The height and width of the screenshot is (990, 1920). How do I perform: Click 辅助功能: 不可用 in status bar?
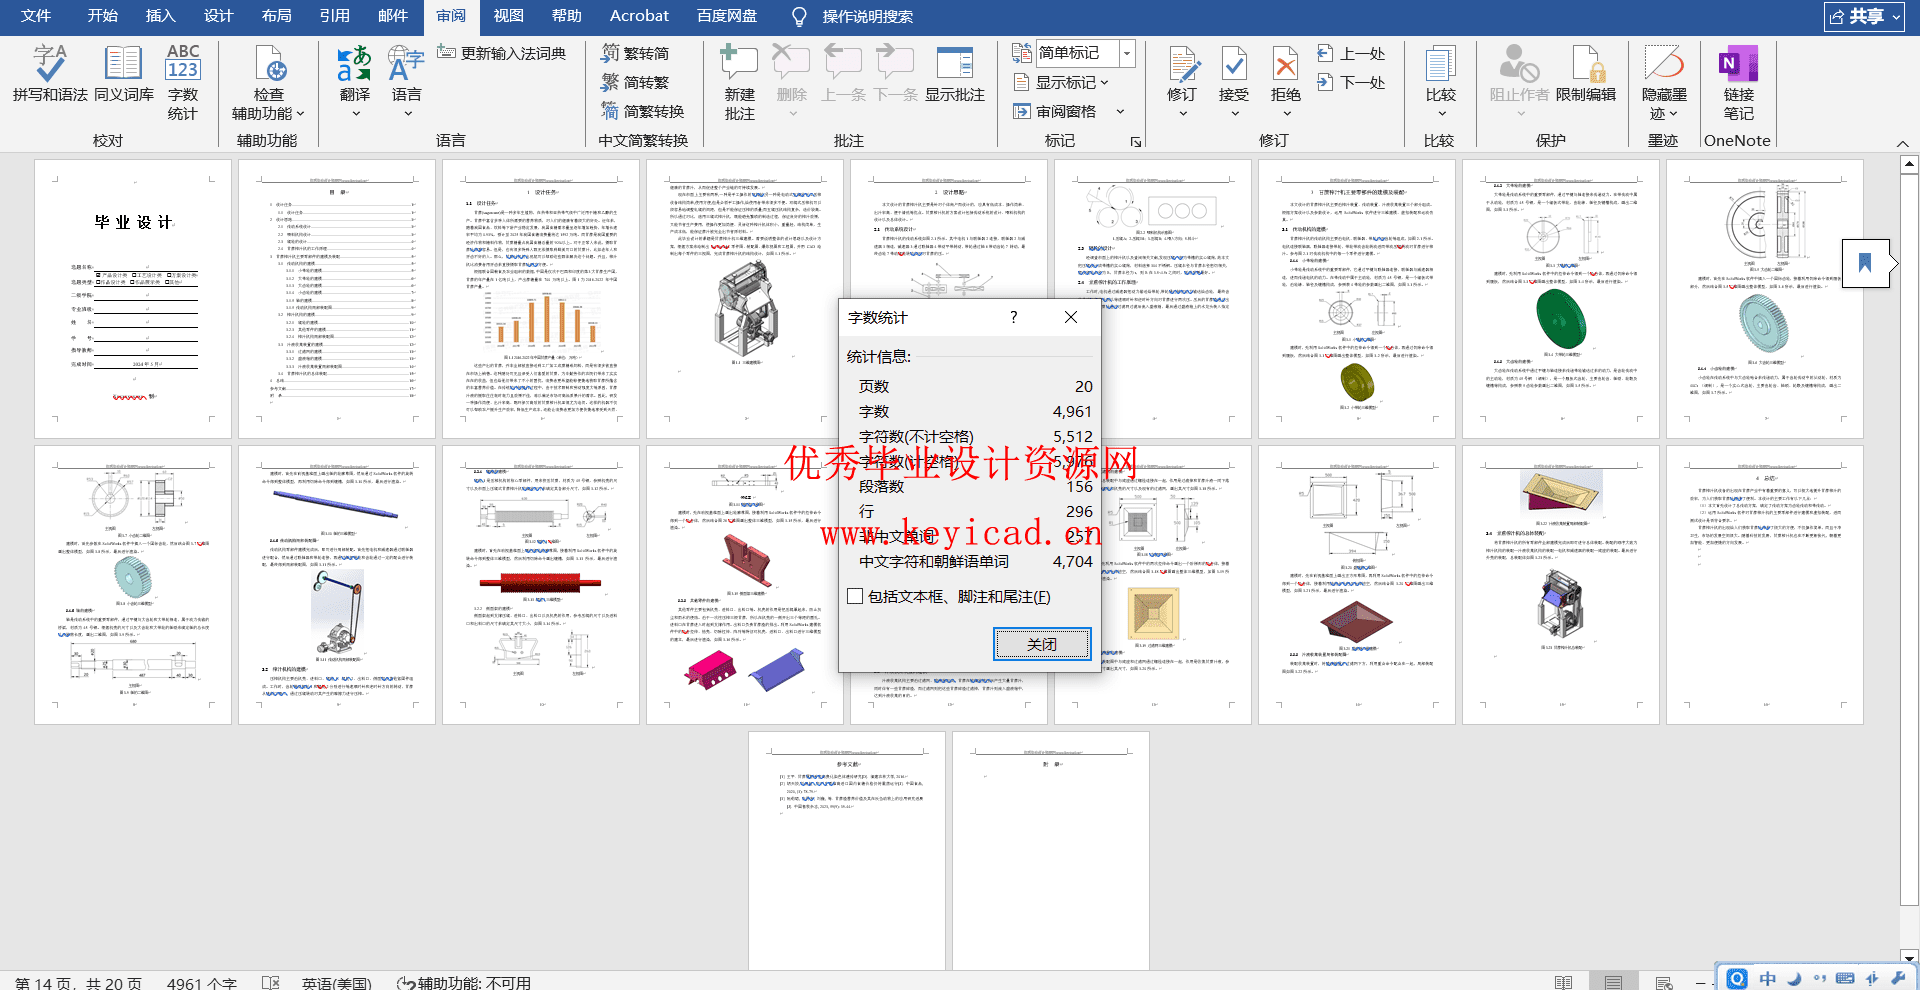(464, 983)
